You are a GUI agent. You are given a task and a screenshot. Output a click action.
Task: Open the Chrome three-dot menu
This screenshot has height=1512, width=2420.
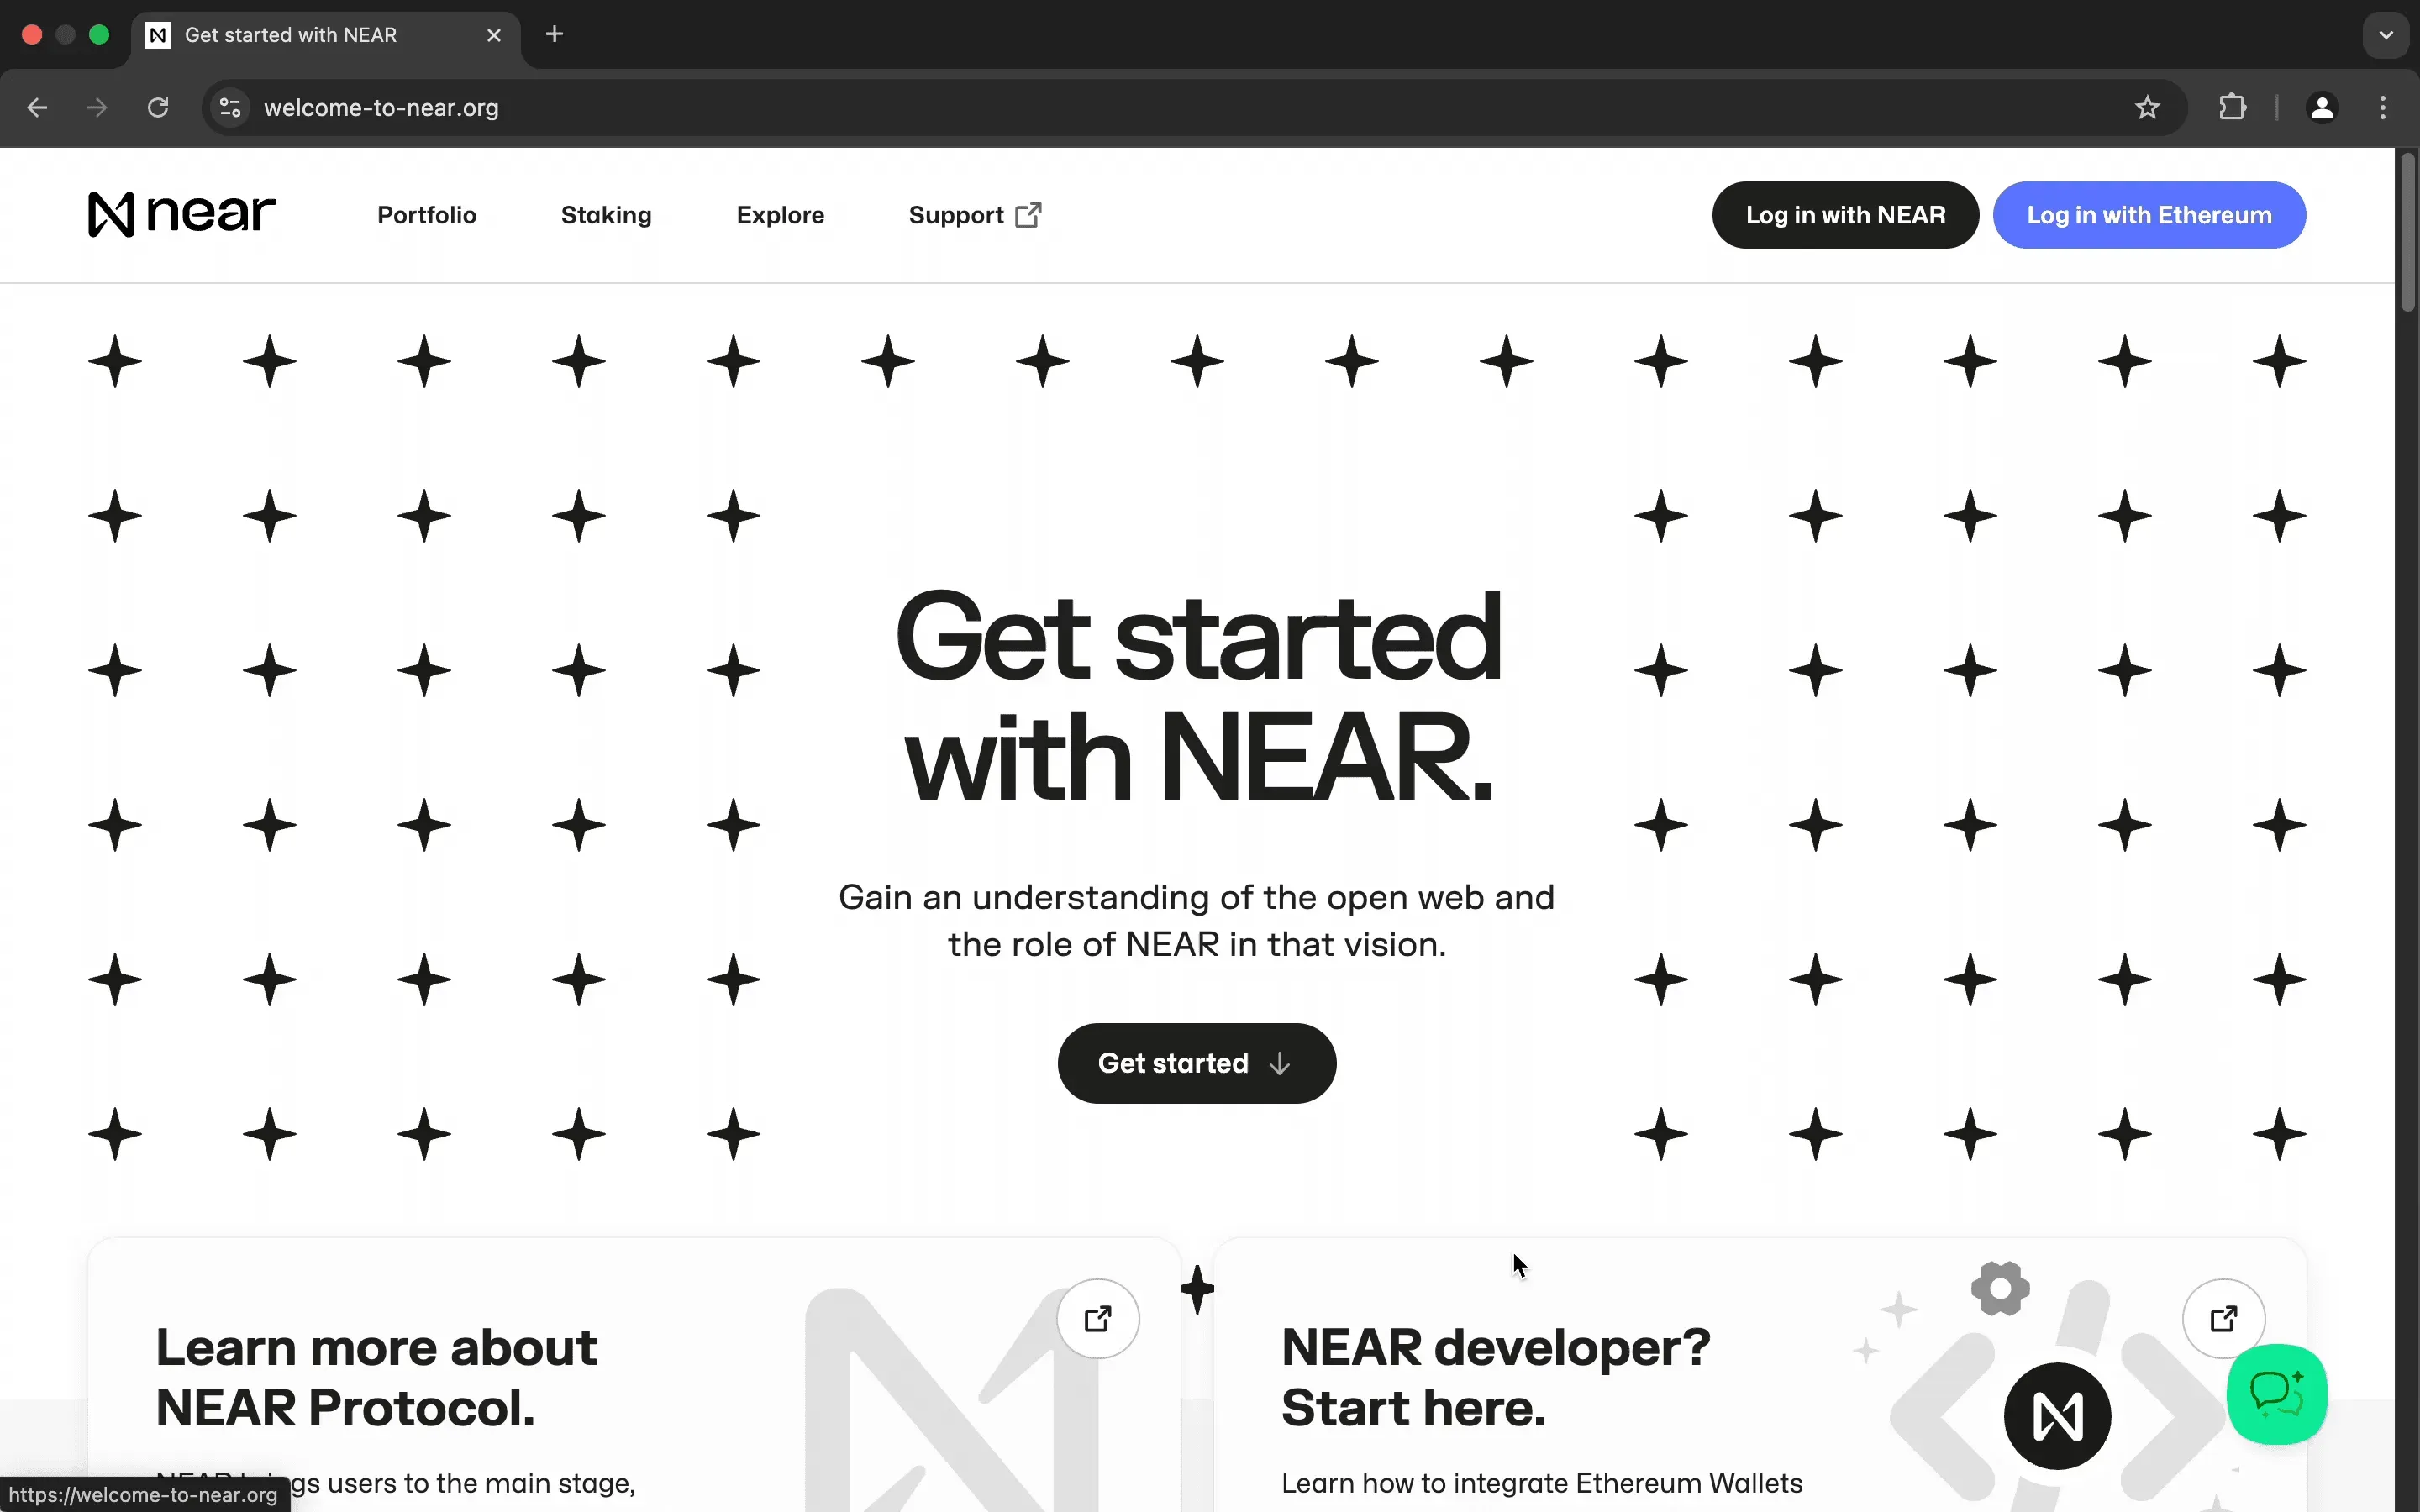coord(2383,108)
